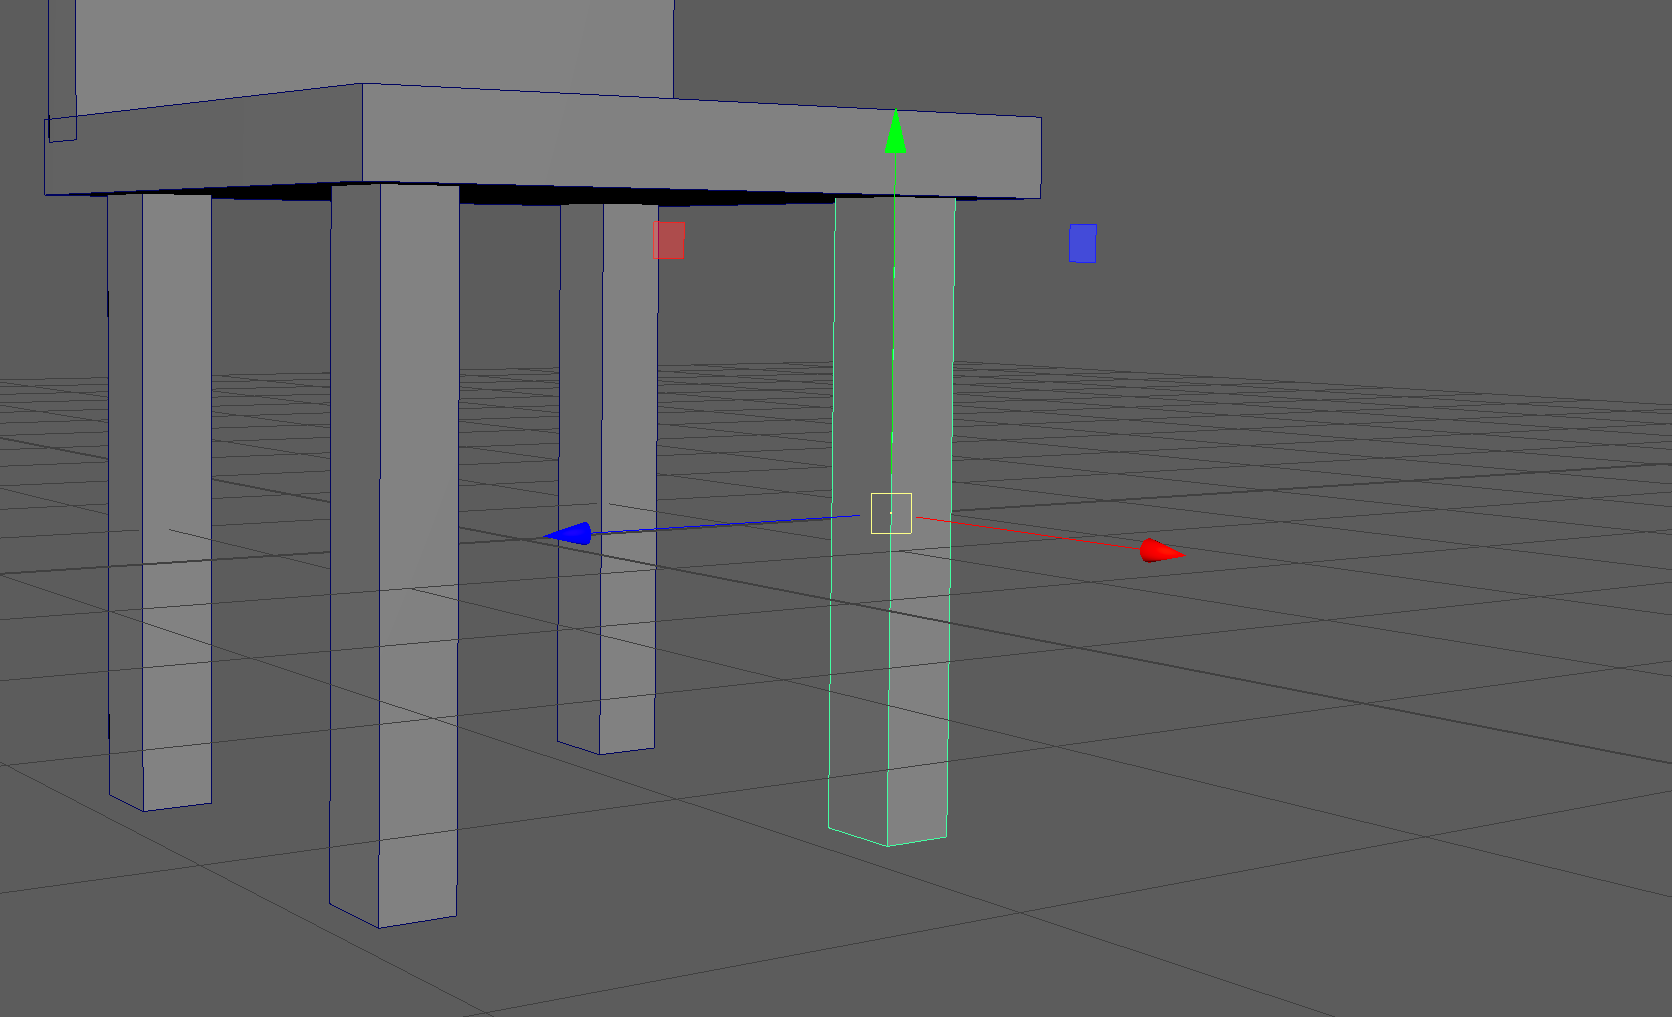The height and width of the screenshot is (1017, 1672).
Task: Select the blue square plane handle
Action: click(x=1083, y=243)
